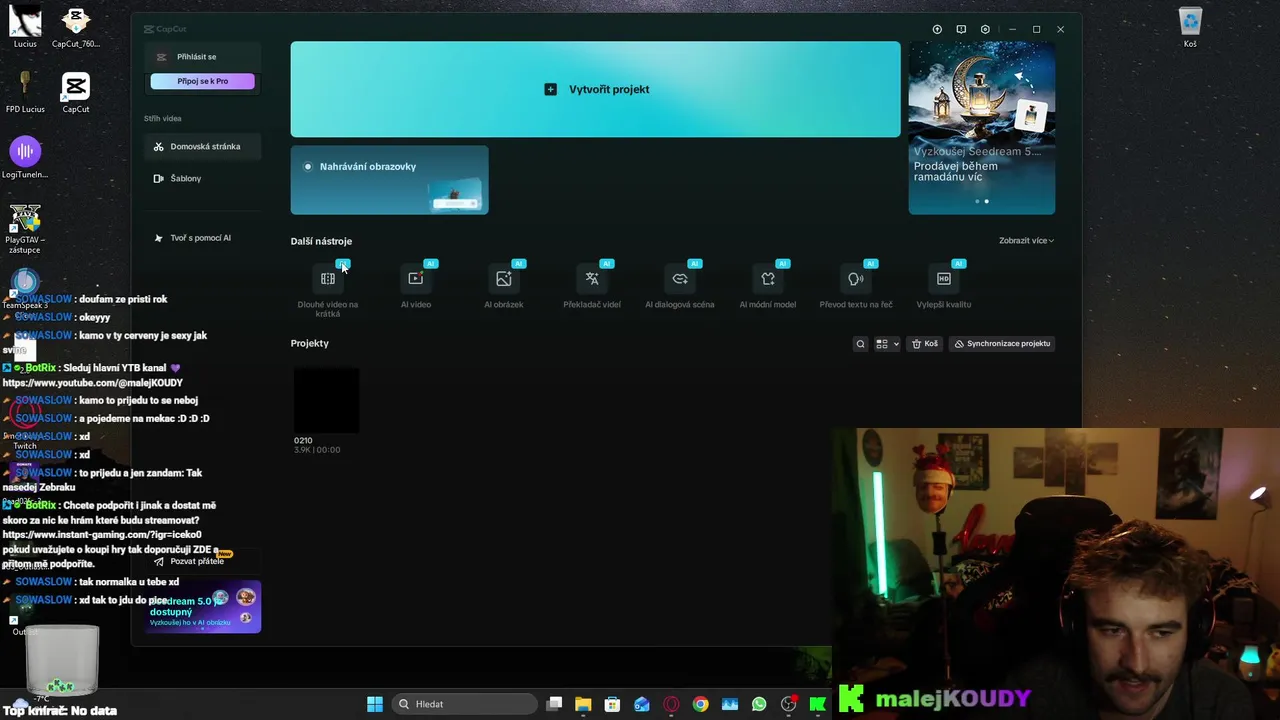The height and width of the screenshot is (720, 1280).
Task: Click Vytvořit projekt banner
Action: (x=595, y=89)
